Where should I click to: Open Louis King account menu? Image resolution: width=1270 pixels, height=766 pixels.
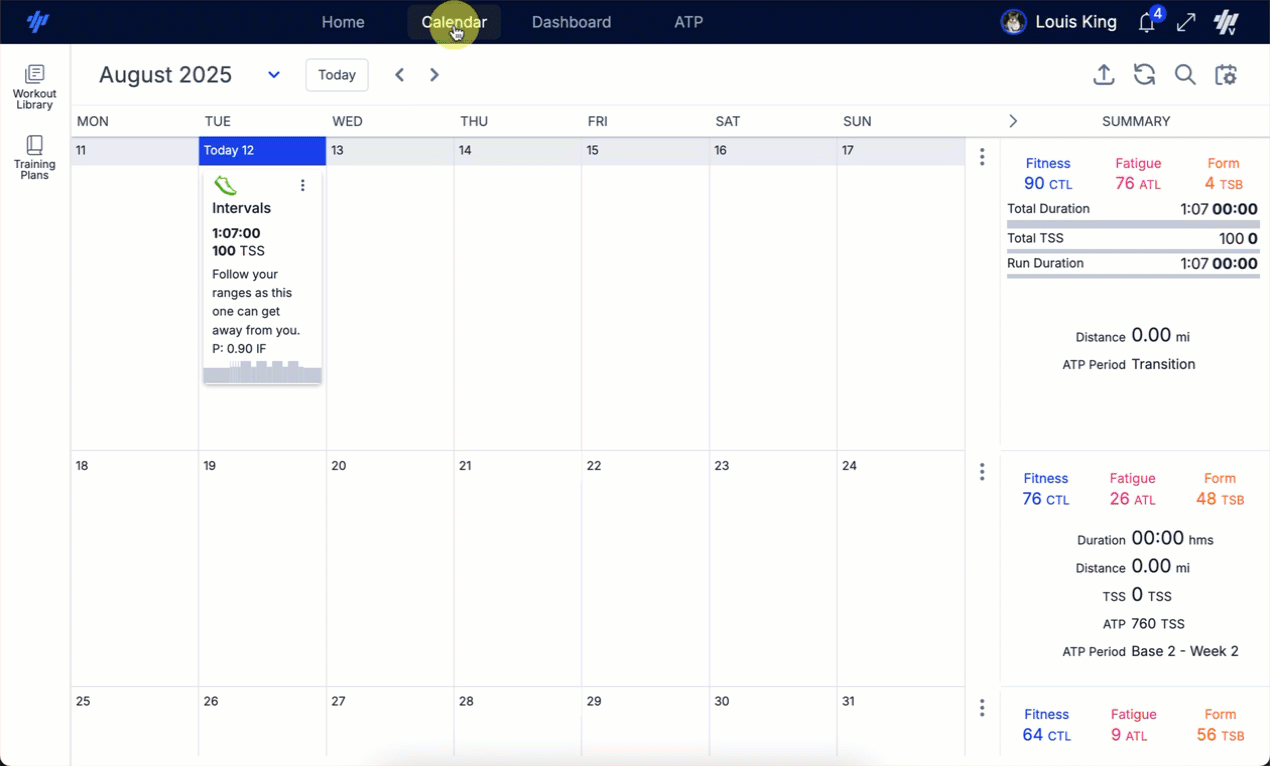click(1076, 22)
